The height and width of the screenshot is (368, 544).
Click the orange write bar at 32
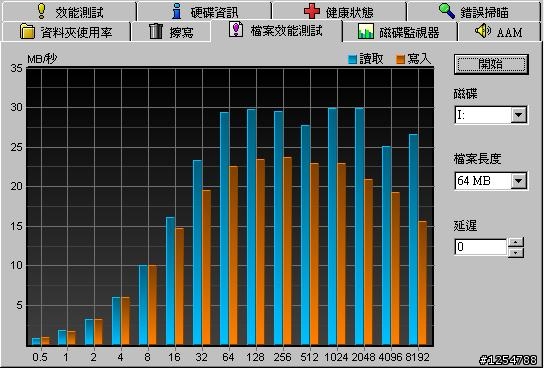pos(206,267)
